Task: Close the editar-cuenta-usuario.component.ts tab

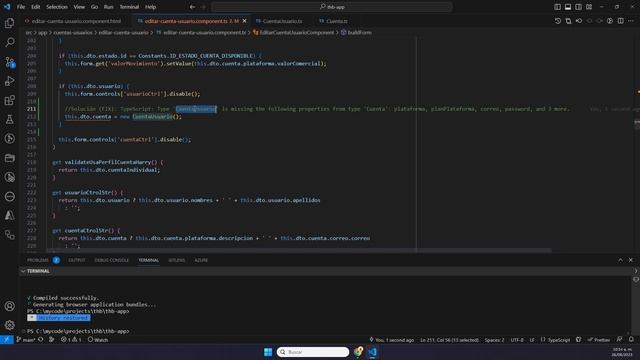Action: tap(244, 21)
